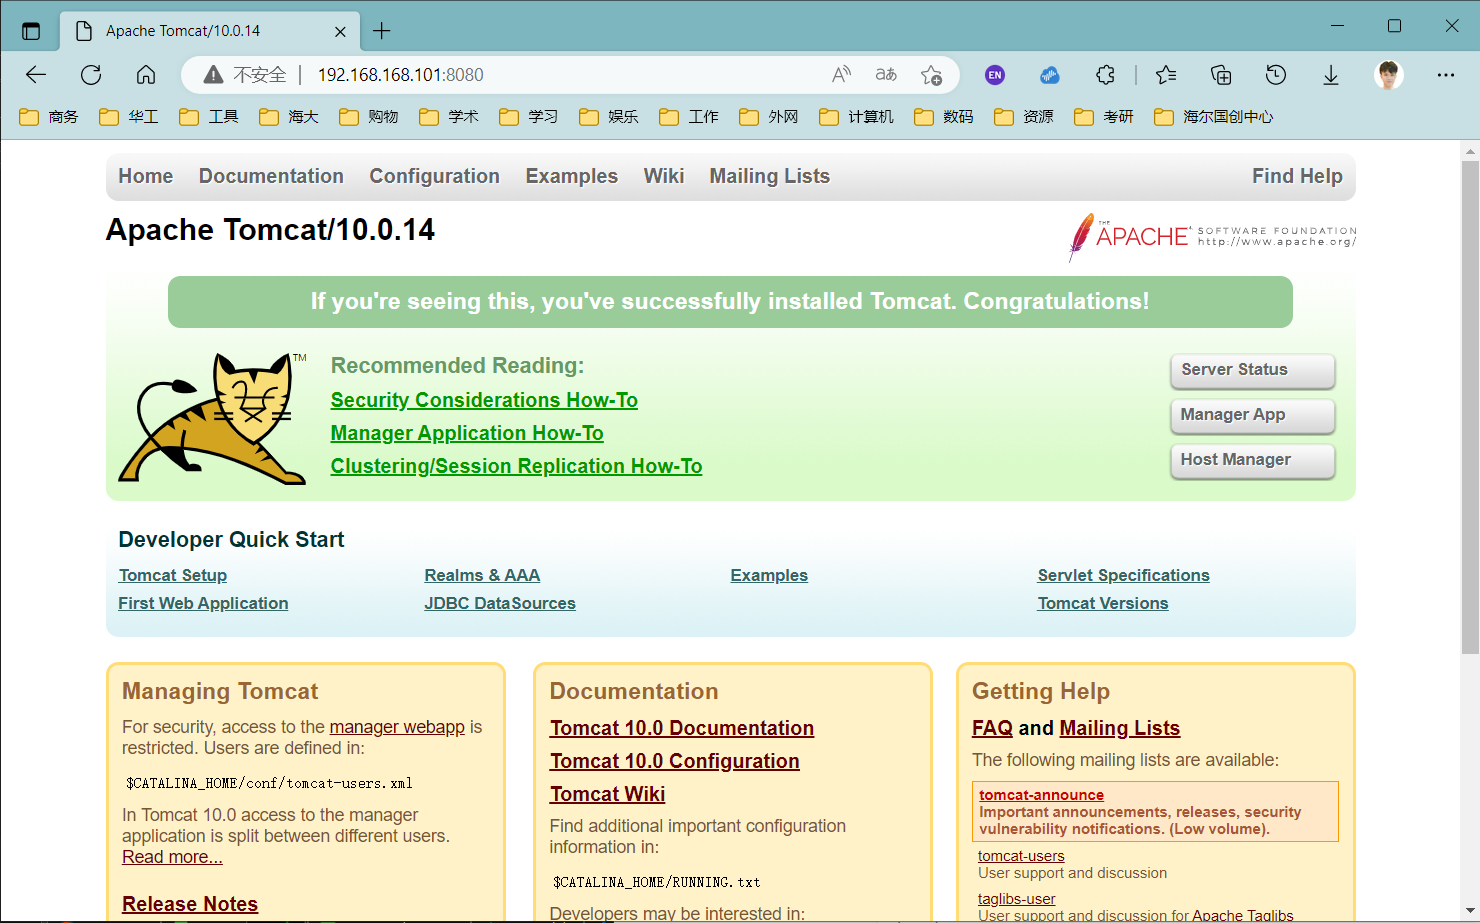Open the tab actions menu icon

31,31
